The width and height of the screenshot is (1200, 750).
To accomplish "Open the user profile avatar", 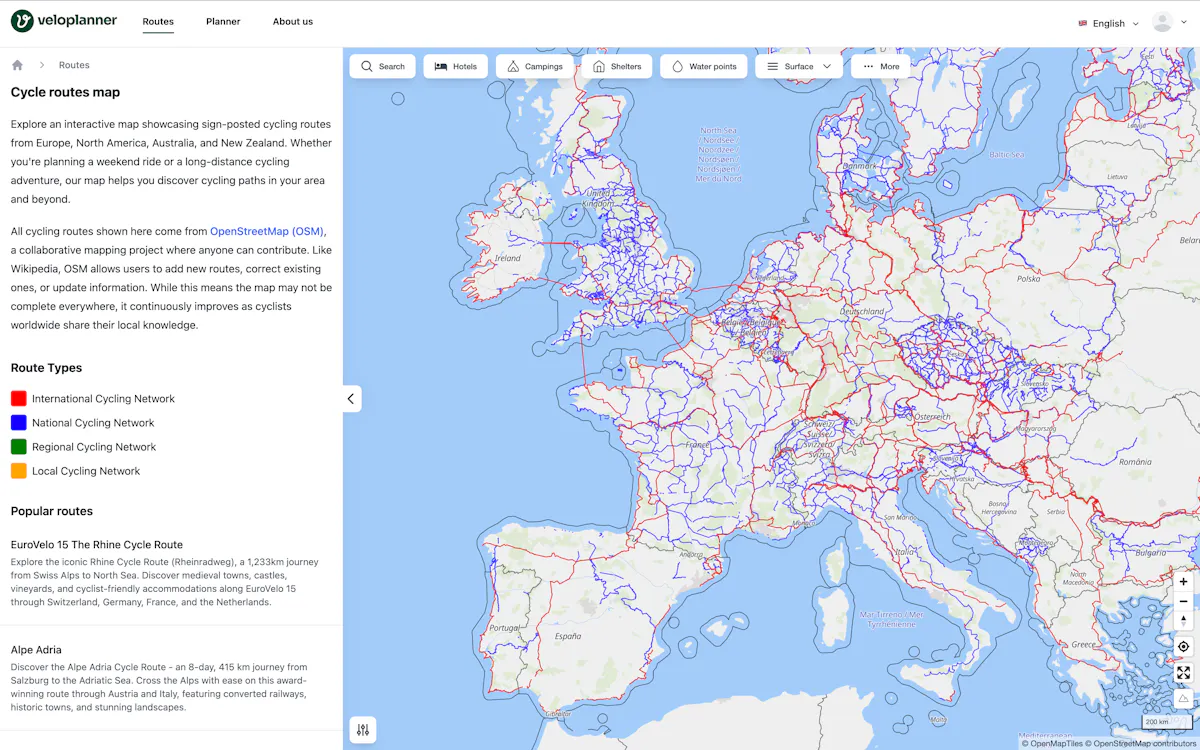I will pyautogui.click(x=1162, y=22).
